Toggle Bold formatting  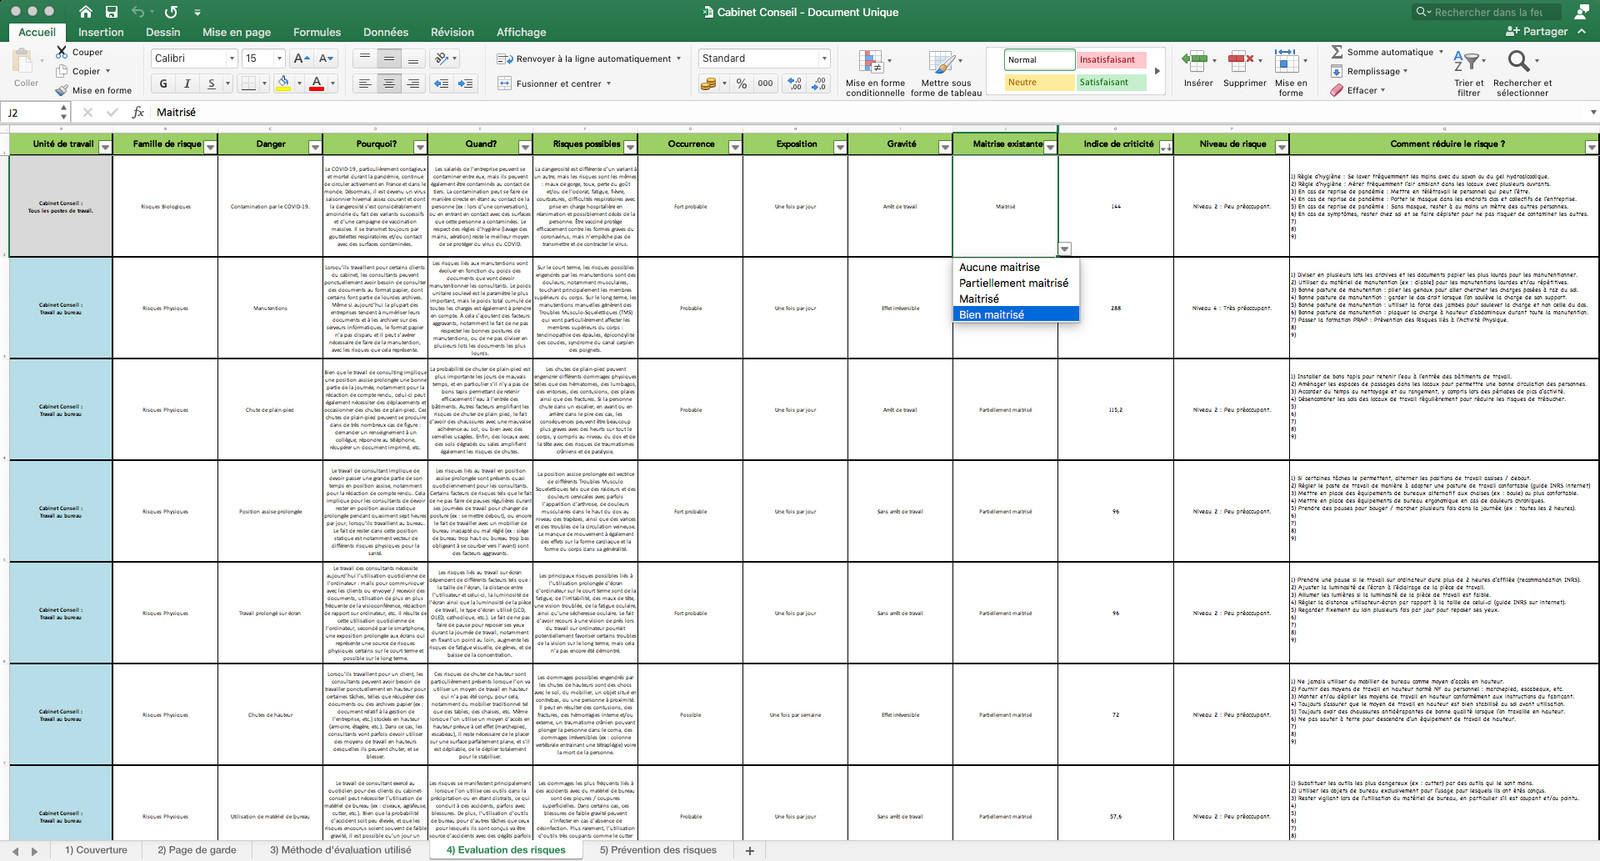(x=163, y=84)
